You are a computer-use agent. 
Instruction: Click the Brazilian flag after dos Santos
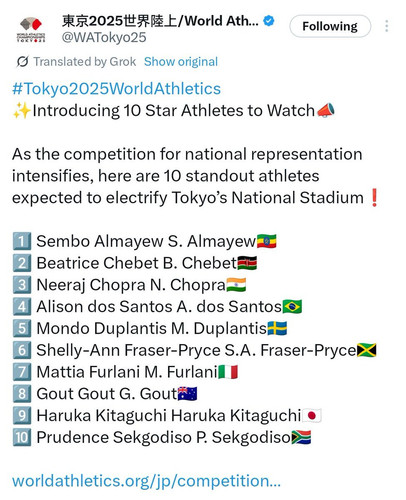coord(292,307)
